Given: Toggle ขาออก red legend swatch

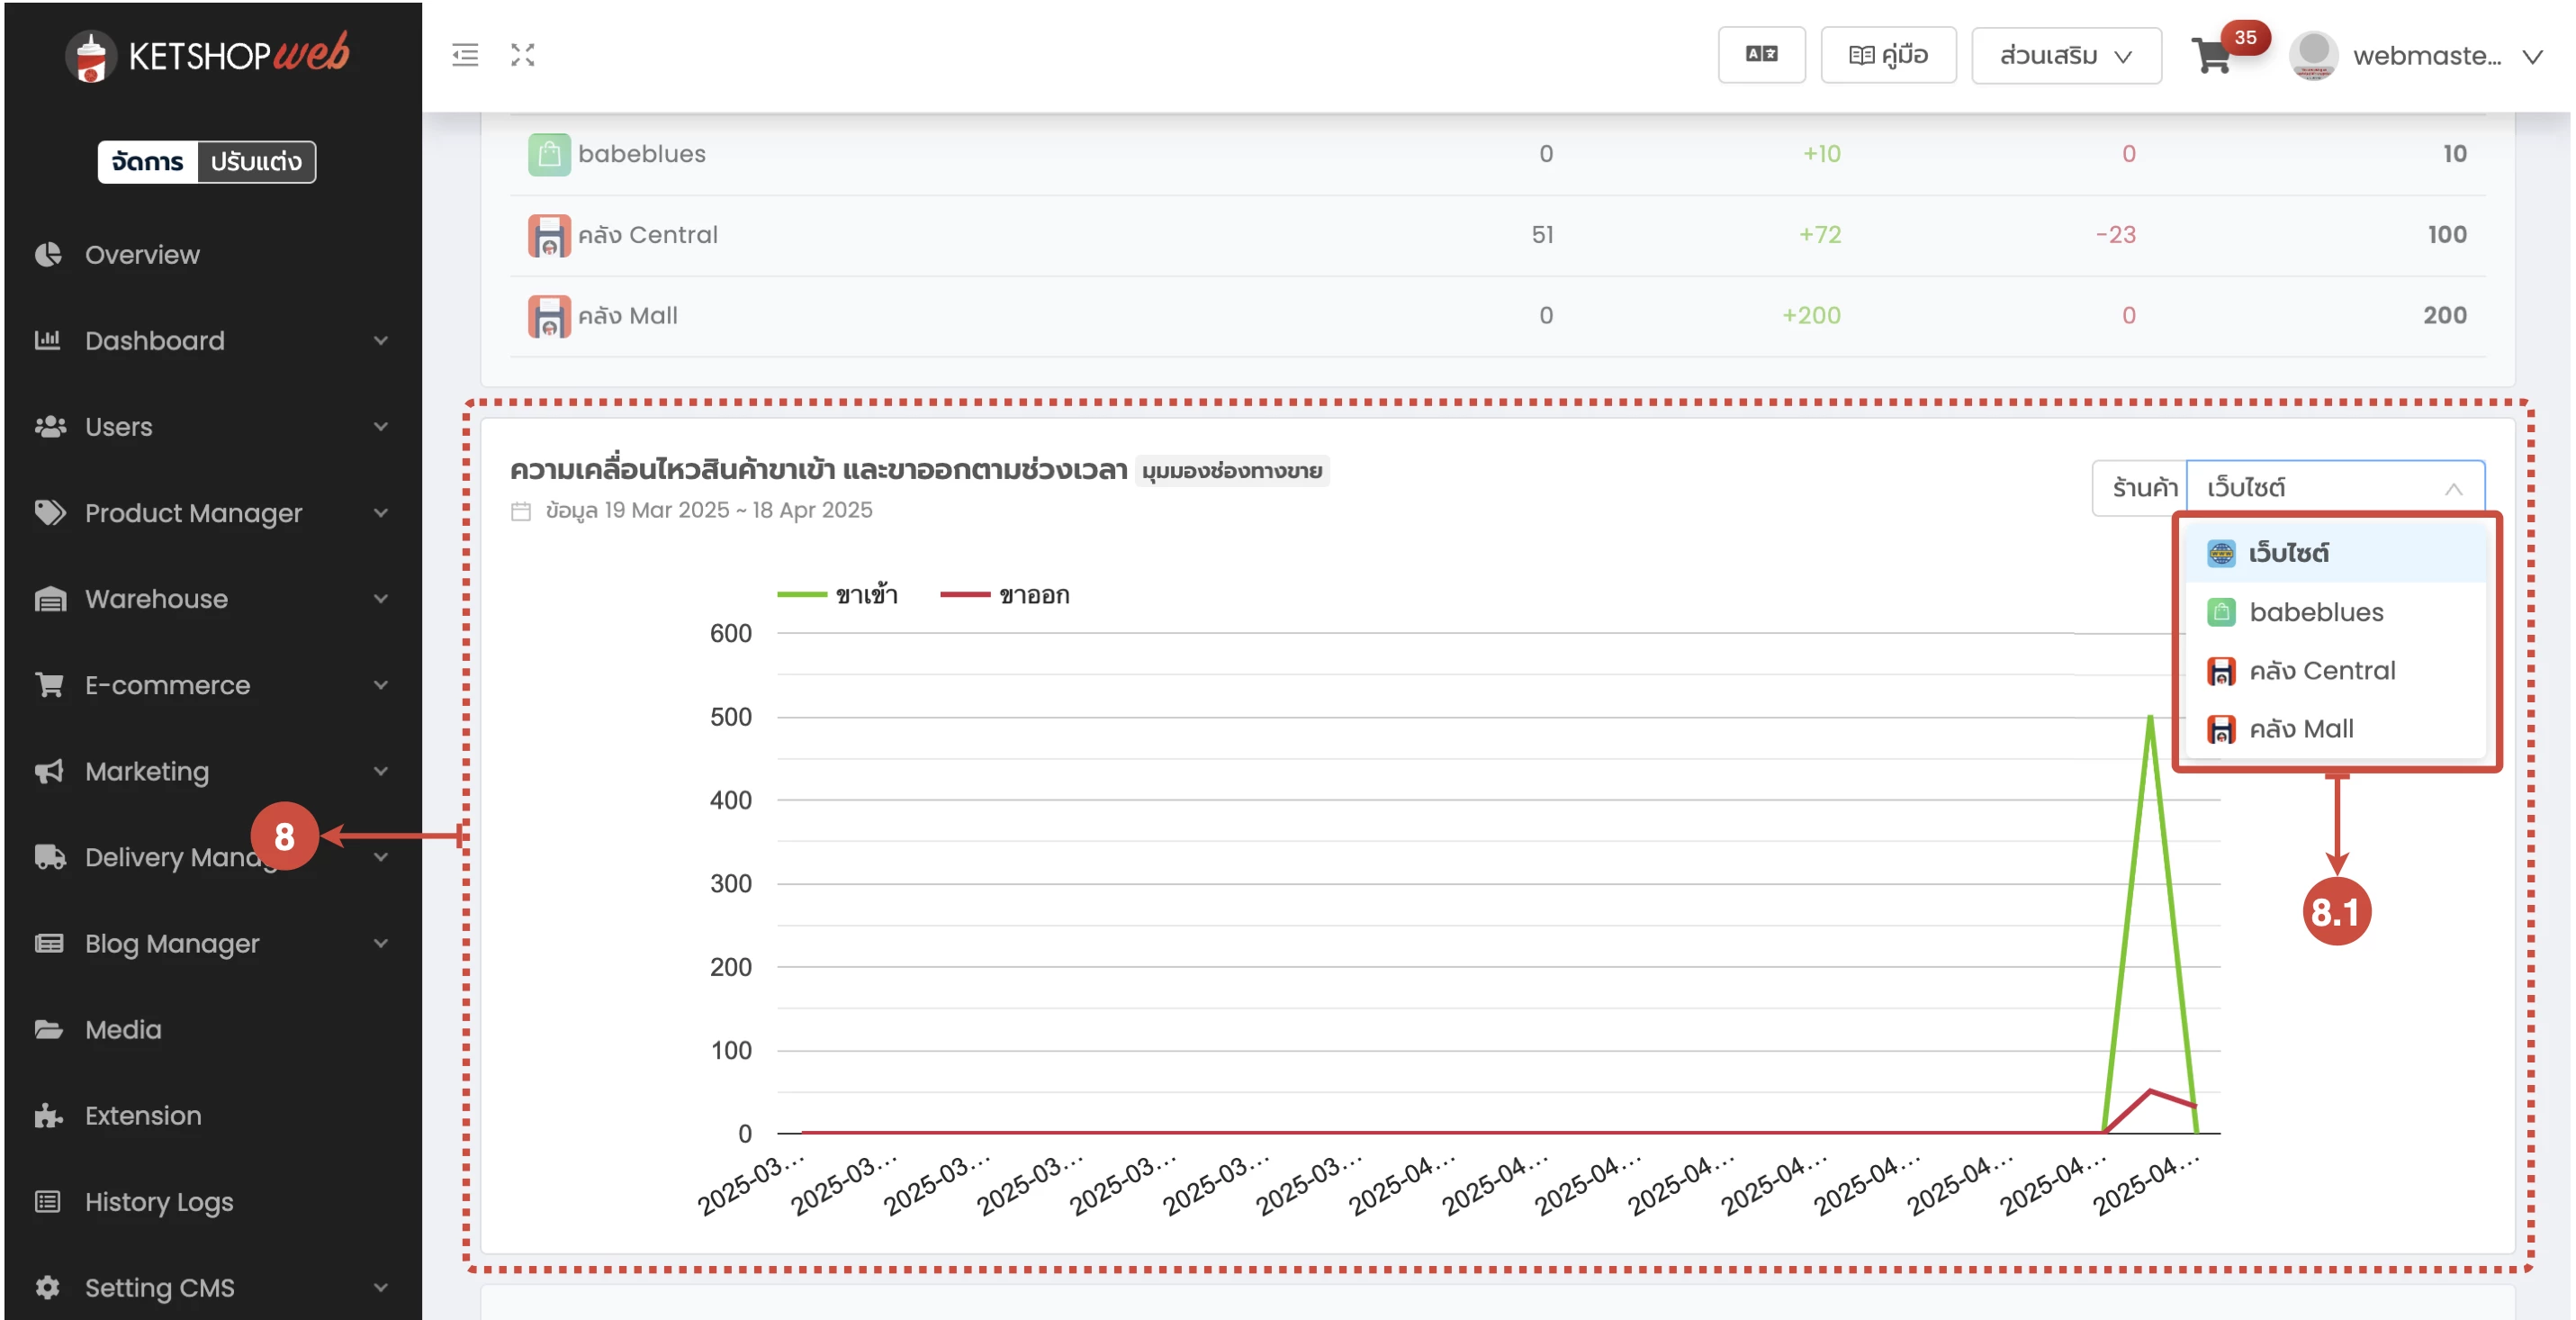Looking at the screenshot, I should tap(966, 595).
